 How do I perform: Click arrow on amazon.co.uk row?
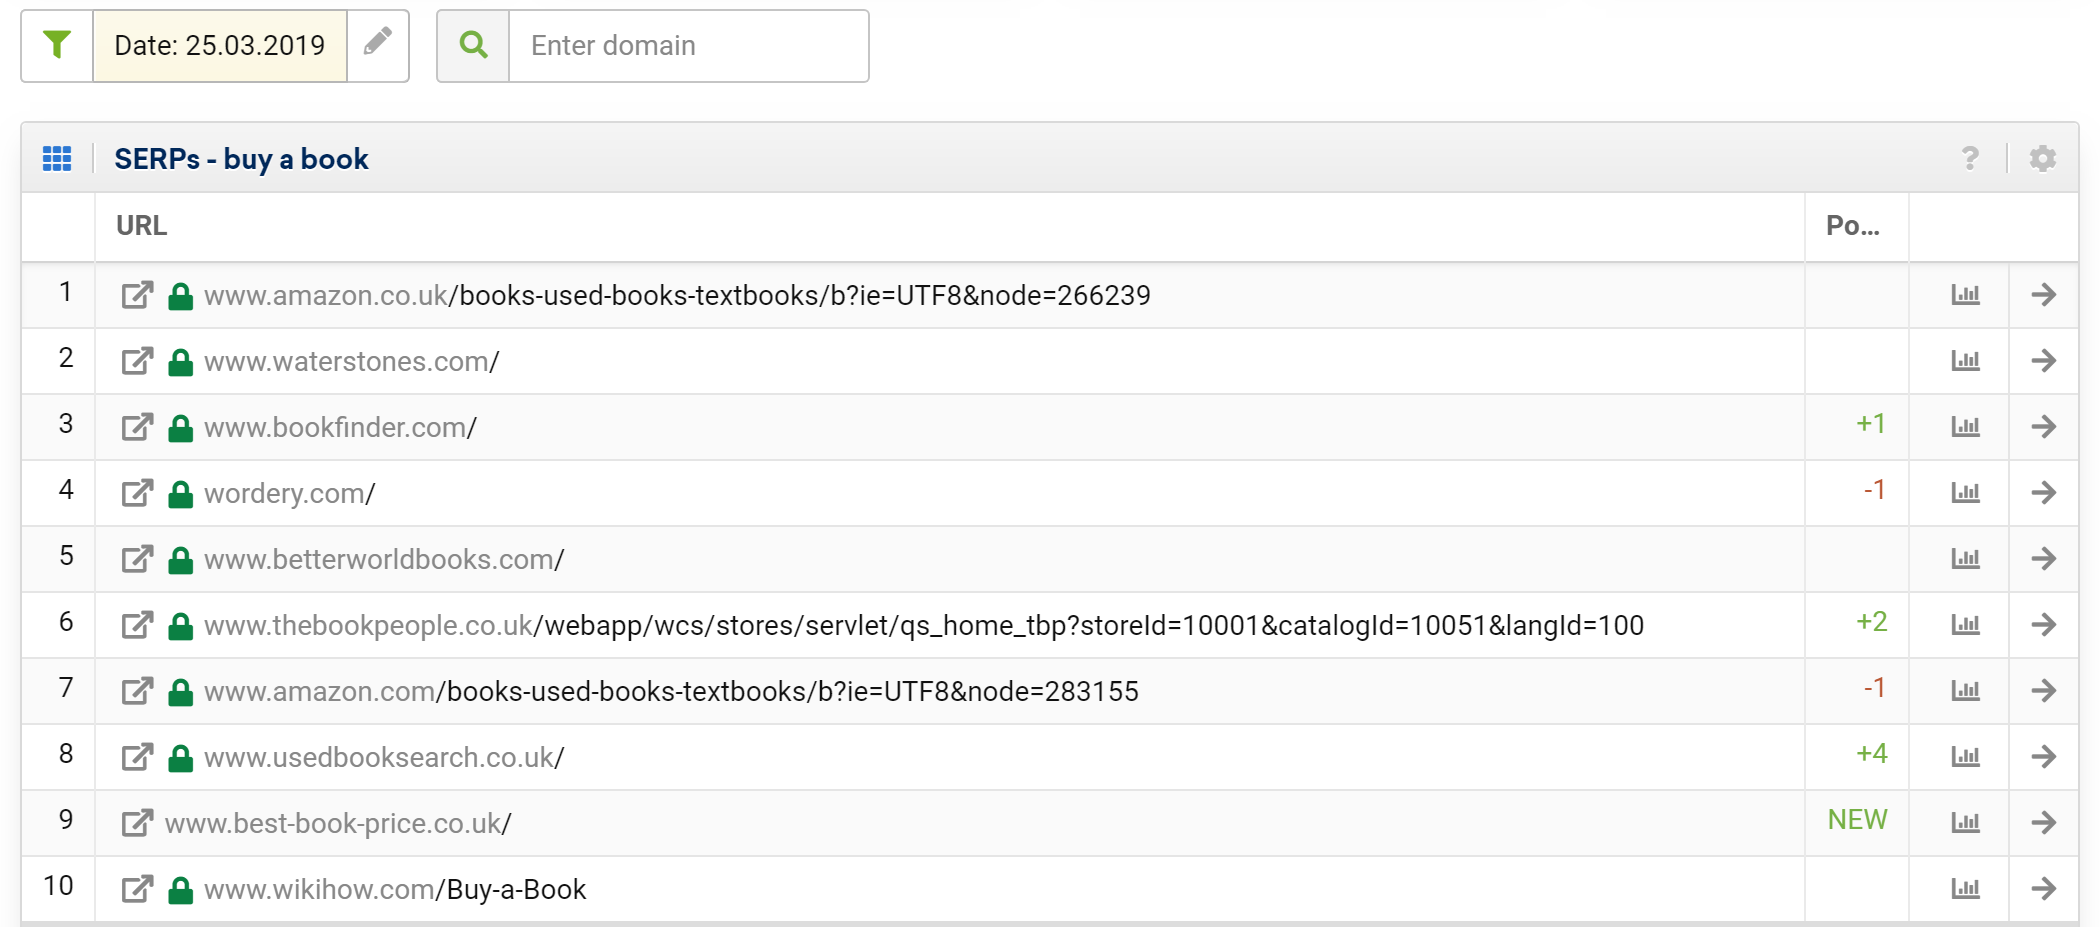[2043, 295]
